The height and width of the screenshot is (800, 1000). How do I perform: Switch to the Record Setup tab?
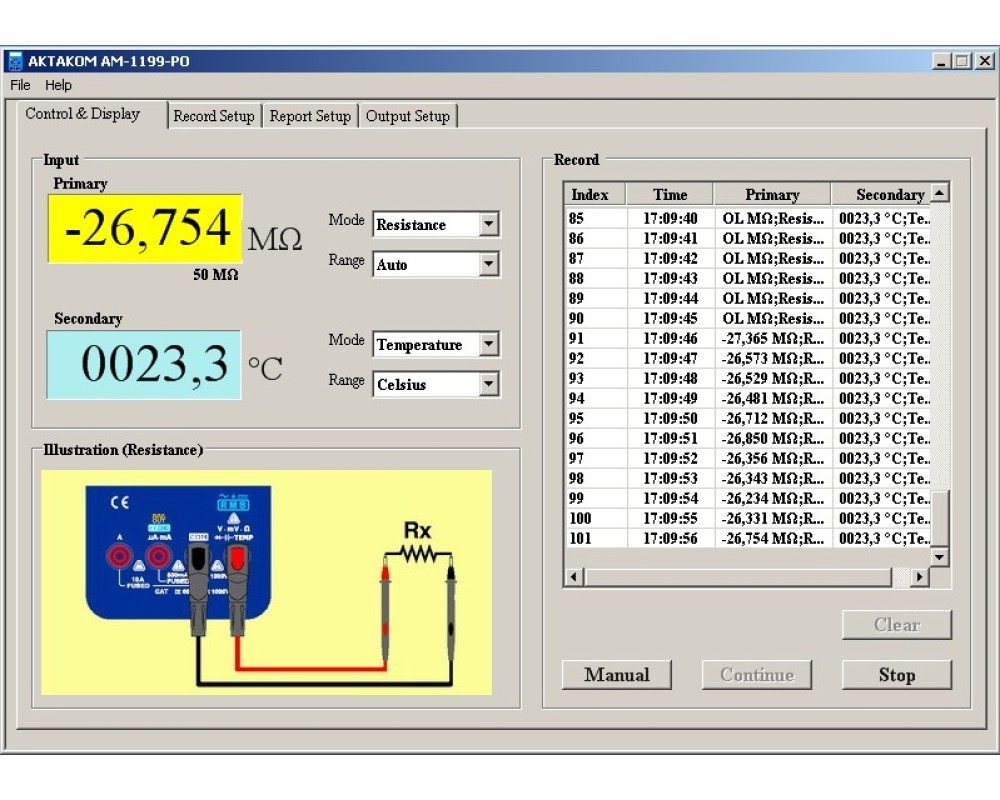click(214, 116)
